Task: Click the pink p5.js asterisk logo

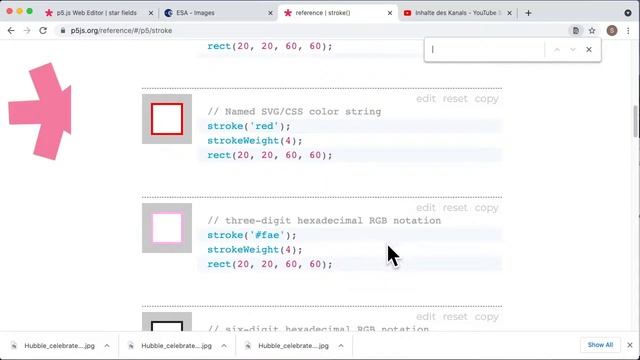Action: pyautogui.click(x=40, y=111)
